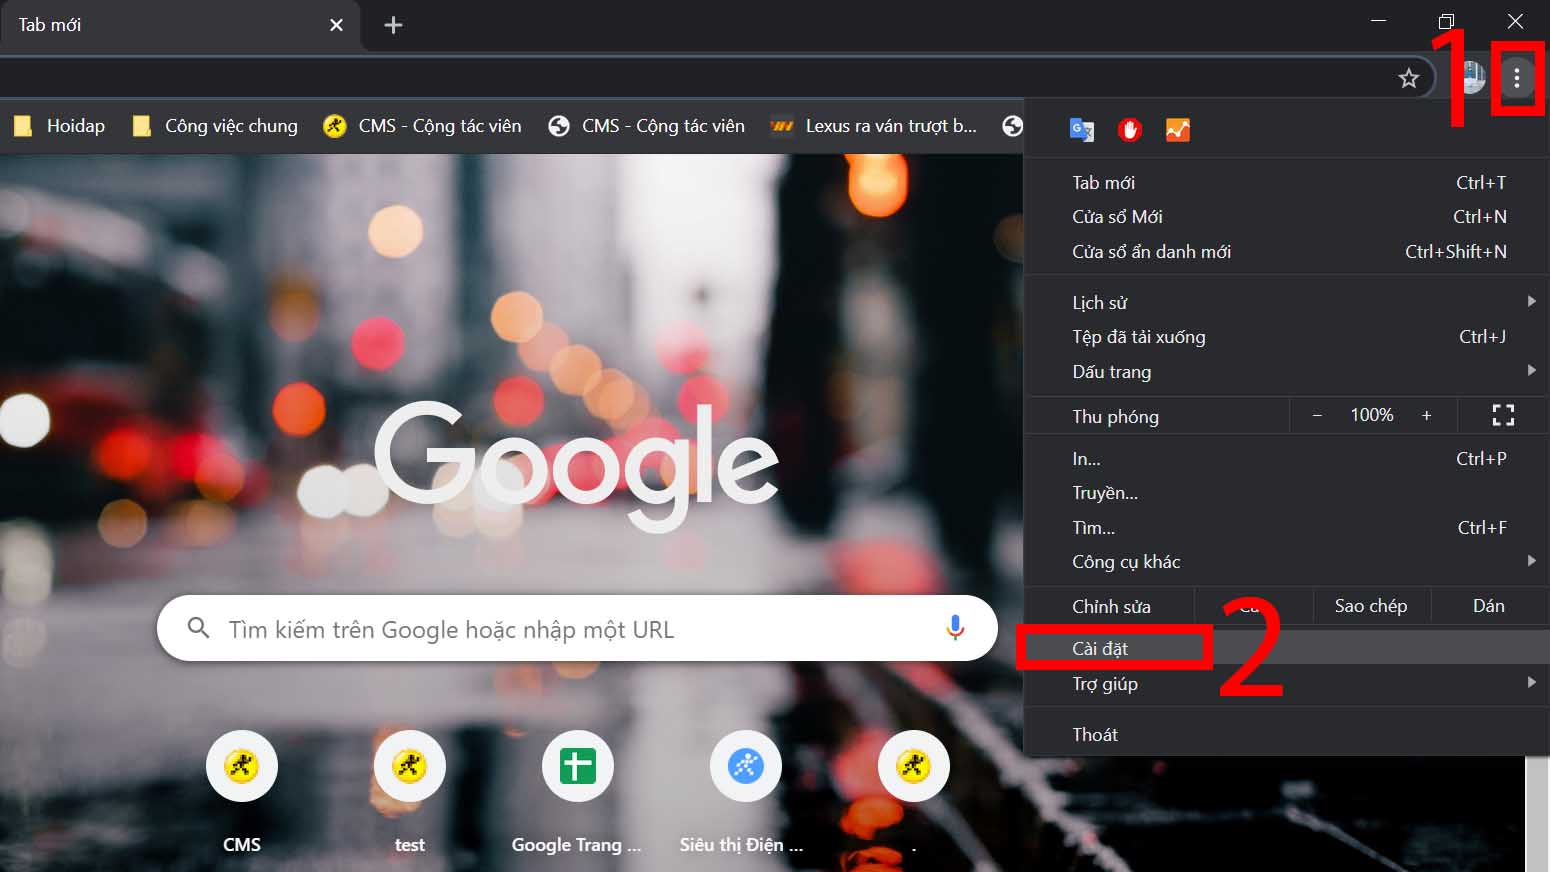Open 'Tệp đã tải xuống' downloads

pyautogui.click(x=1287, y=336)
